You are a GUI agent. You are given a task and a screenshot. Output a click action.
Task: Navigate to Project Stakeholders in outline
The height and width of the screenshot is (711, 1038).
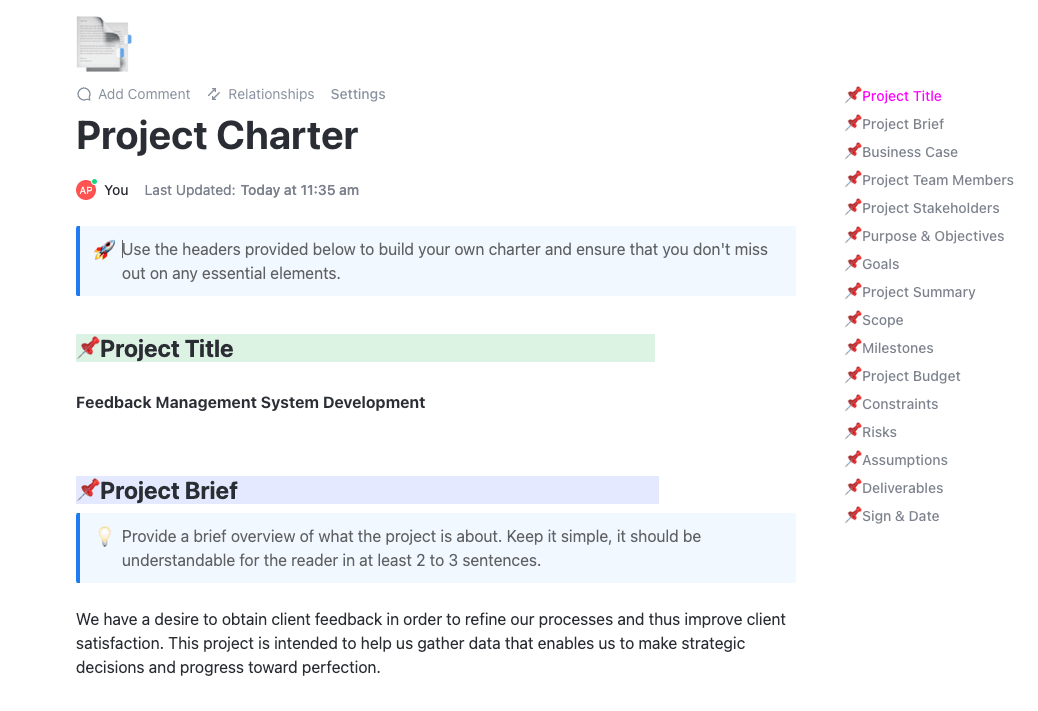[x=930, y=208]
